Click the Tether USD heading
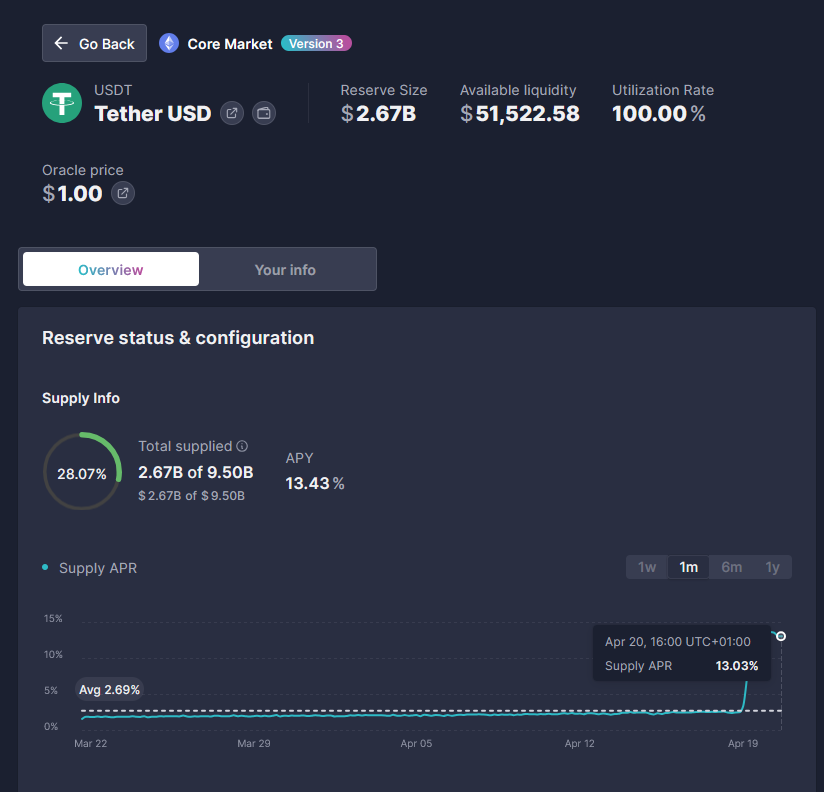Image resolution: width=824 pixels, height=792 pixels. point(153,114)
